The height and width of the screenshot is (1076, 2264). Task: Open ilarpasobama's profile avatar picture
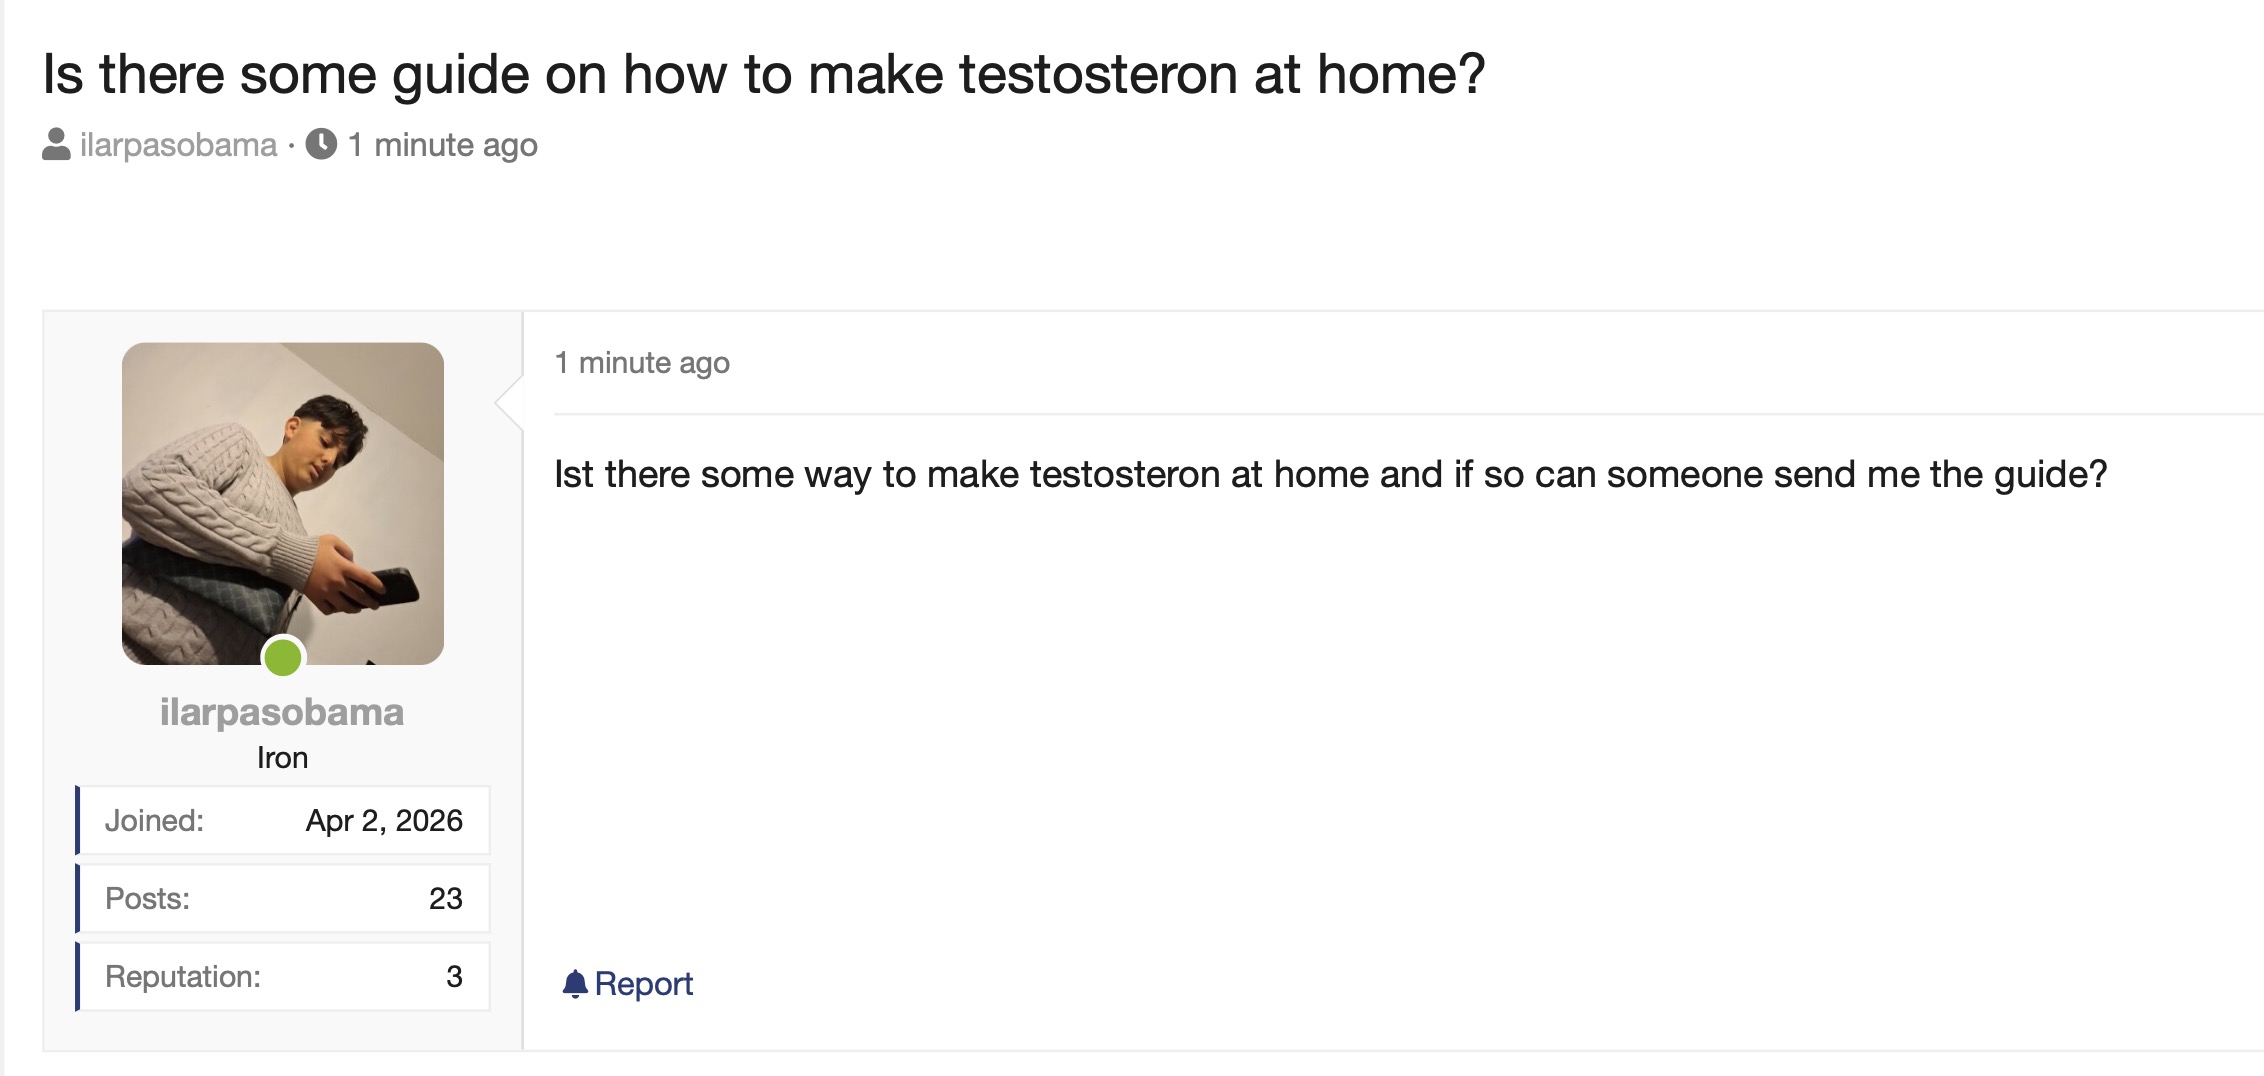pyautogui.click(x=283, y=504)
